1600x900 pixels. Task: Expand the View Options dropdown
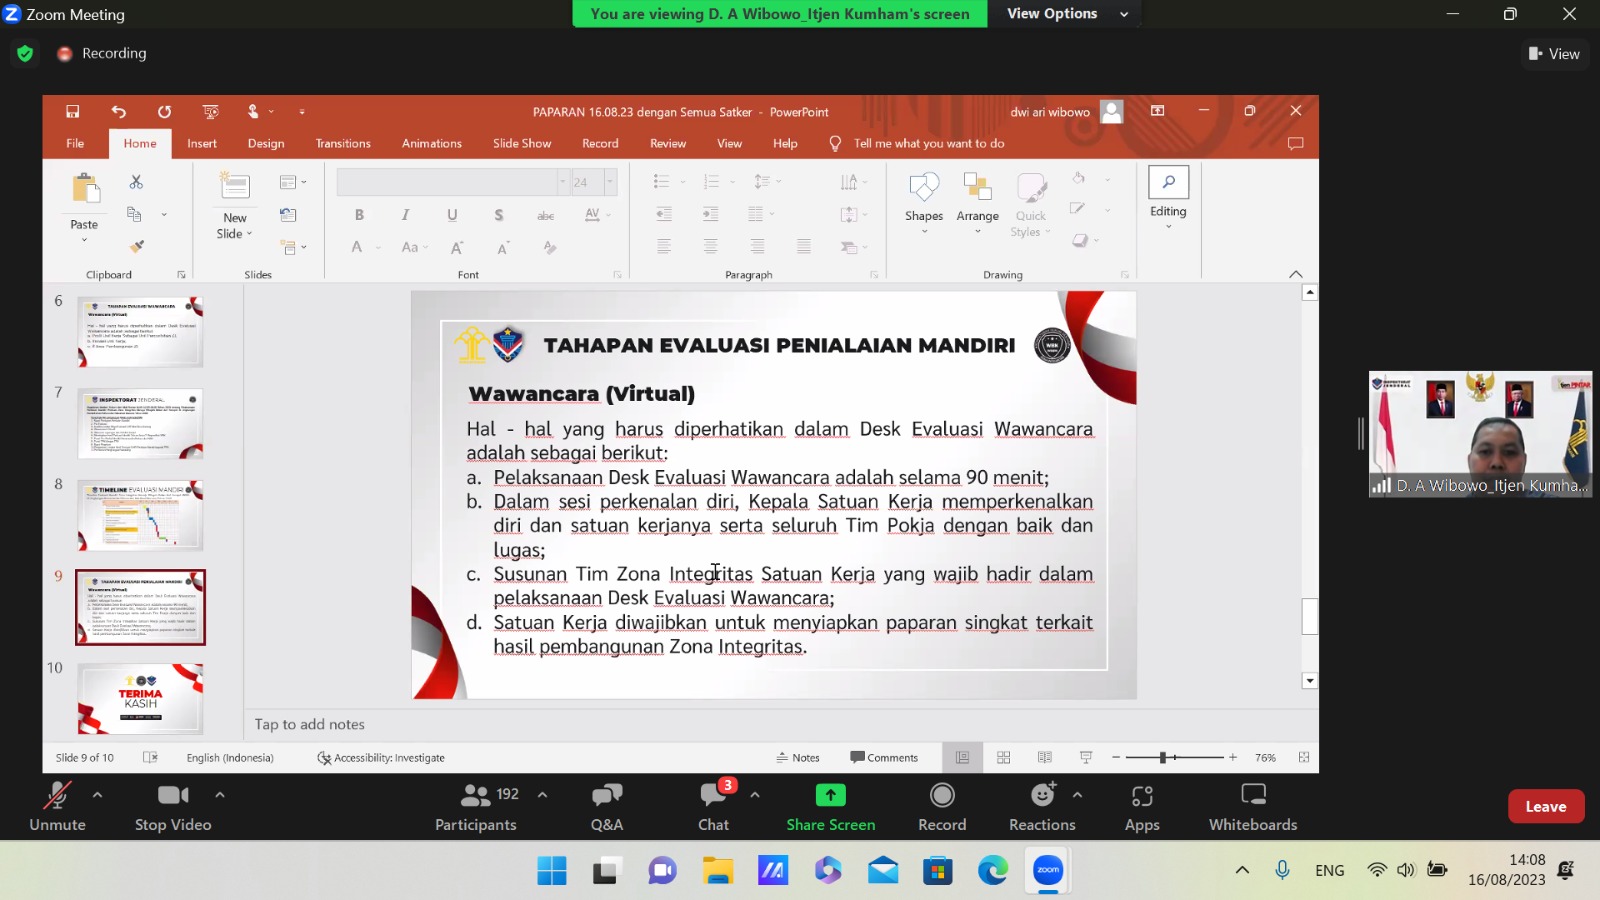1066,14
